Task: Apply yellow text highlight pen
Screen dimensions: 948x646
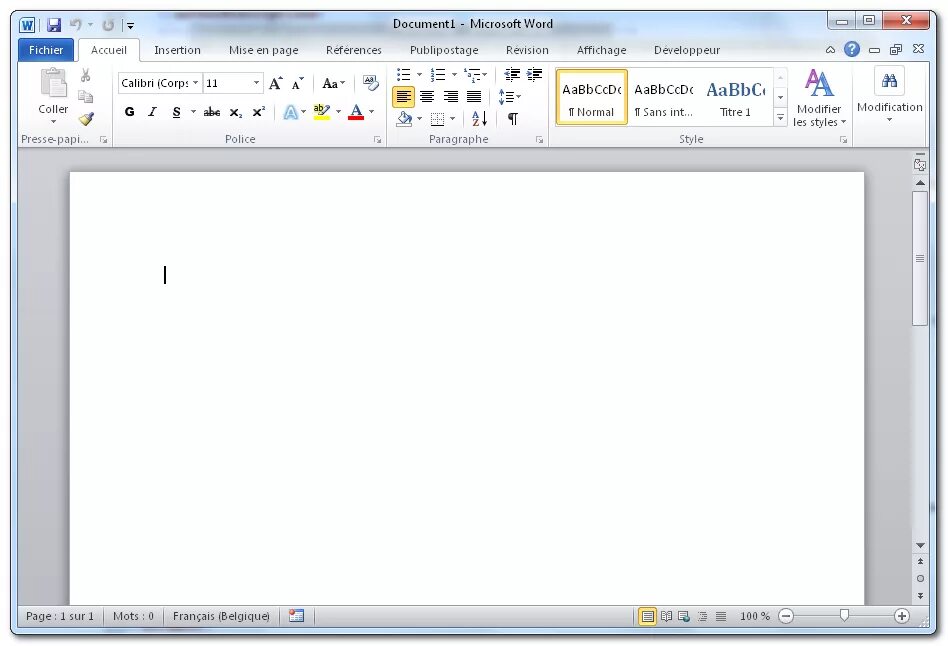Action: click(x=322, y=112)
